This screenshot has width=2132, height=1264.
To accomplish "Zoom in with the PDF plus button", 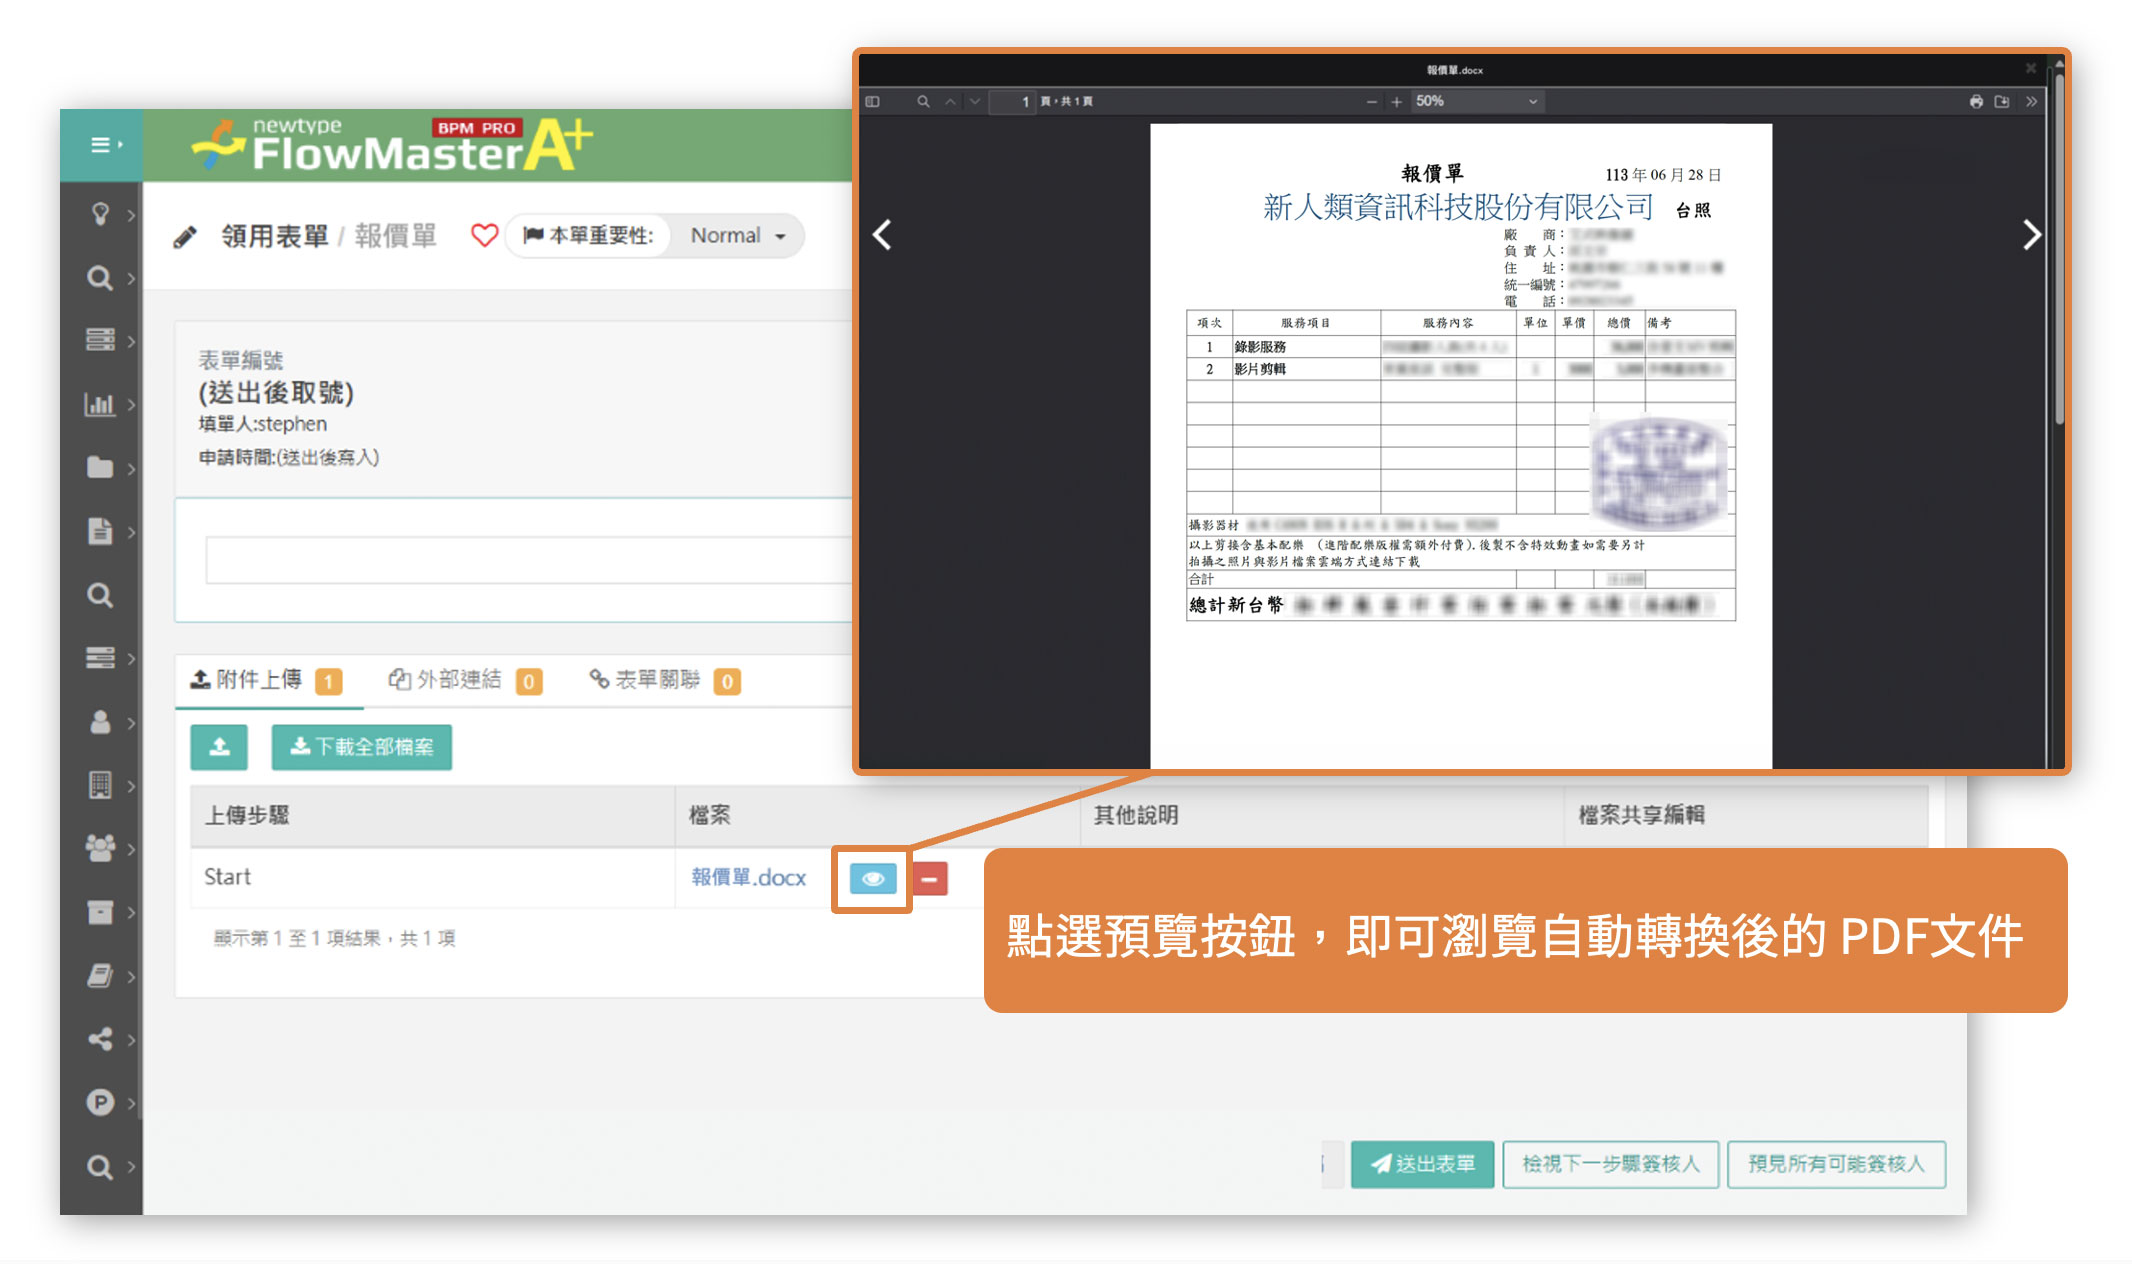I will tap(1397, 101).
